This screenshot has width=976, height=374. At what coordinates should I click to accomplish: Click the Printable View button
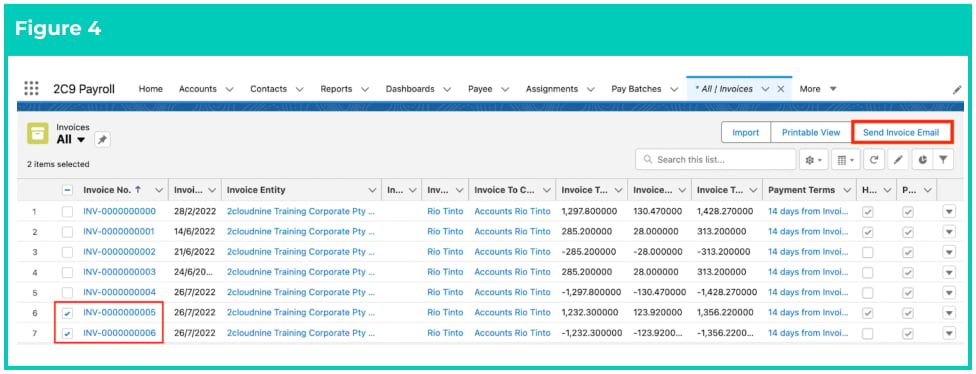[x=811, y=133]
